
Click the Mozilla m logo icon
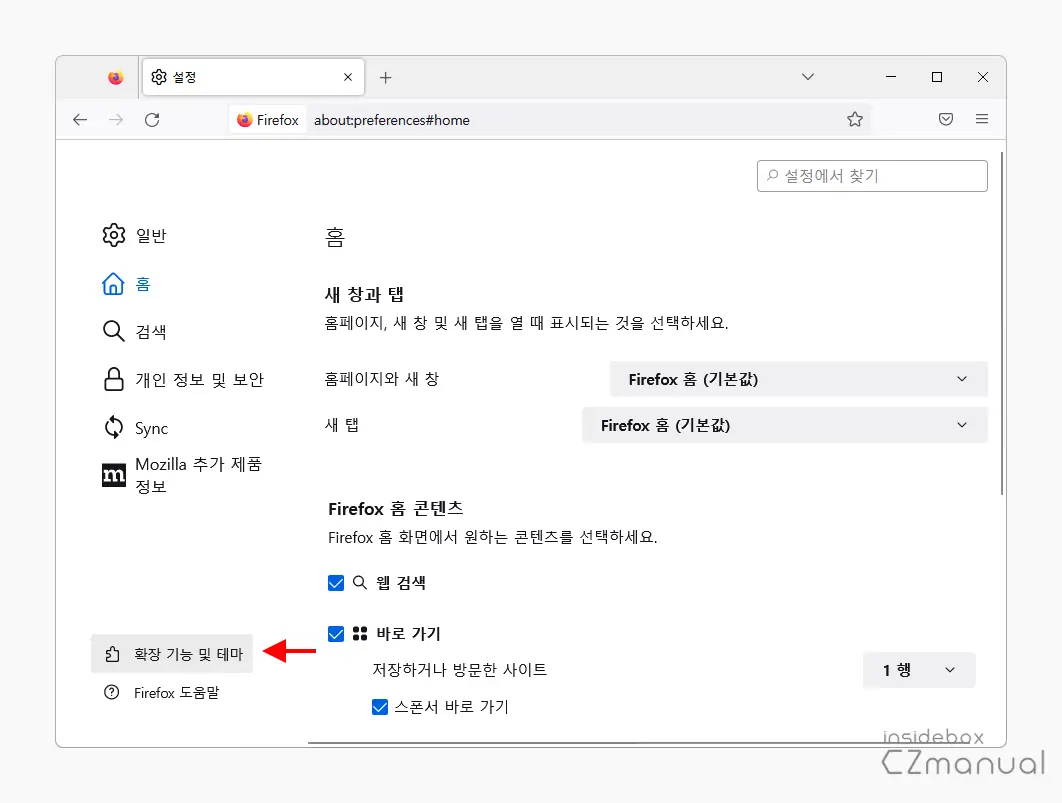point(113,475)
